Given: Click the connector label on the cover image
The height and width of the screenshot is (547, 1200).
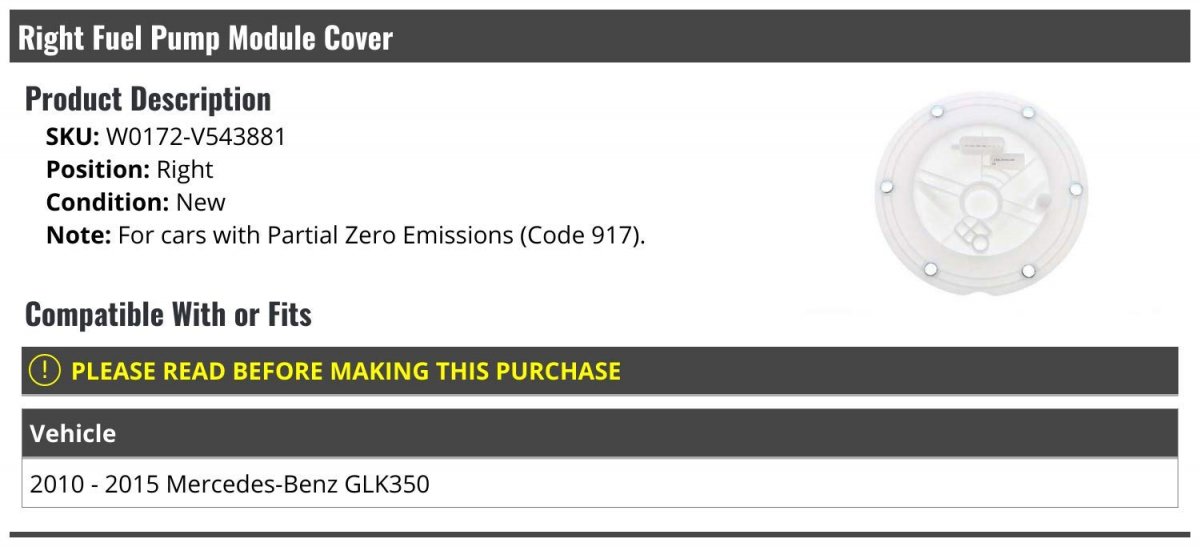Looking at the screenshot, I should click(x=1002, y=158).
